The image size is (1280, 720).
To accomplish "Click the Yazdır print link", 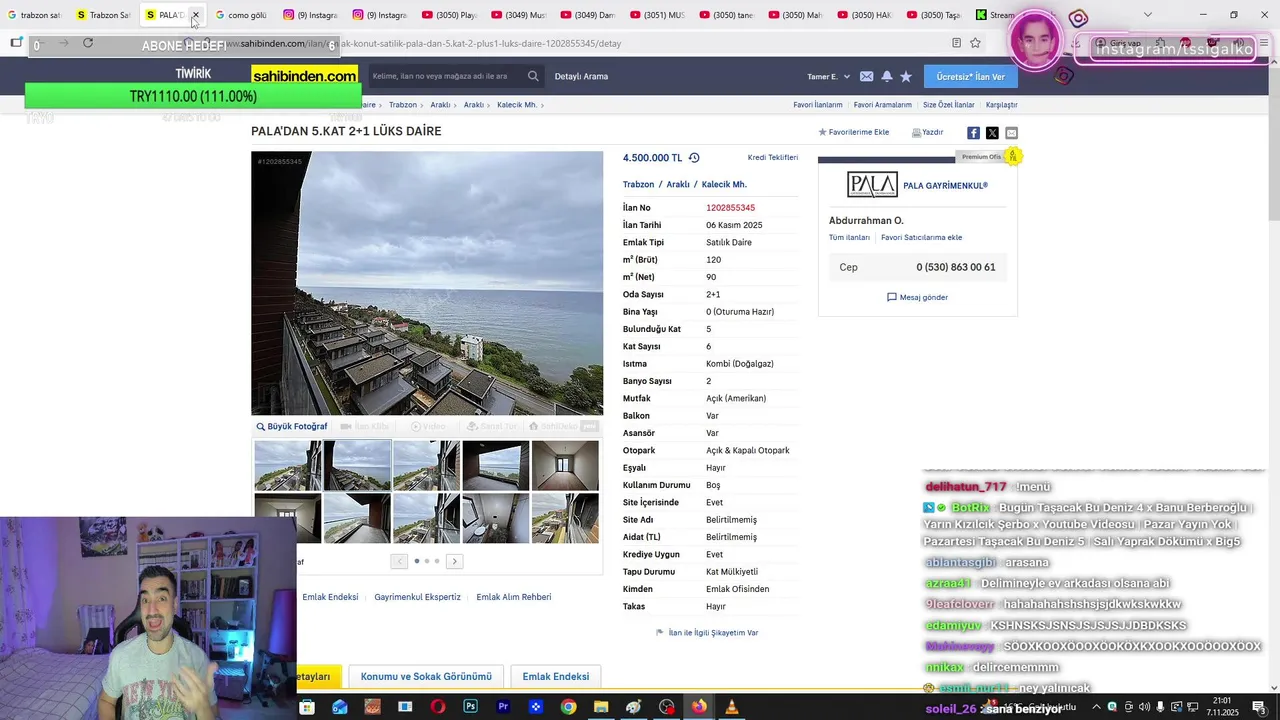I will 927,132.
